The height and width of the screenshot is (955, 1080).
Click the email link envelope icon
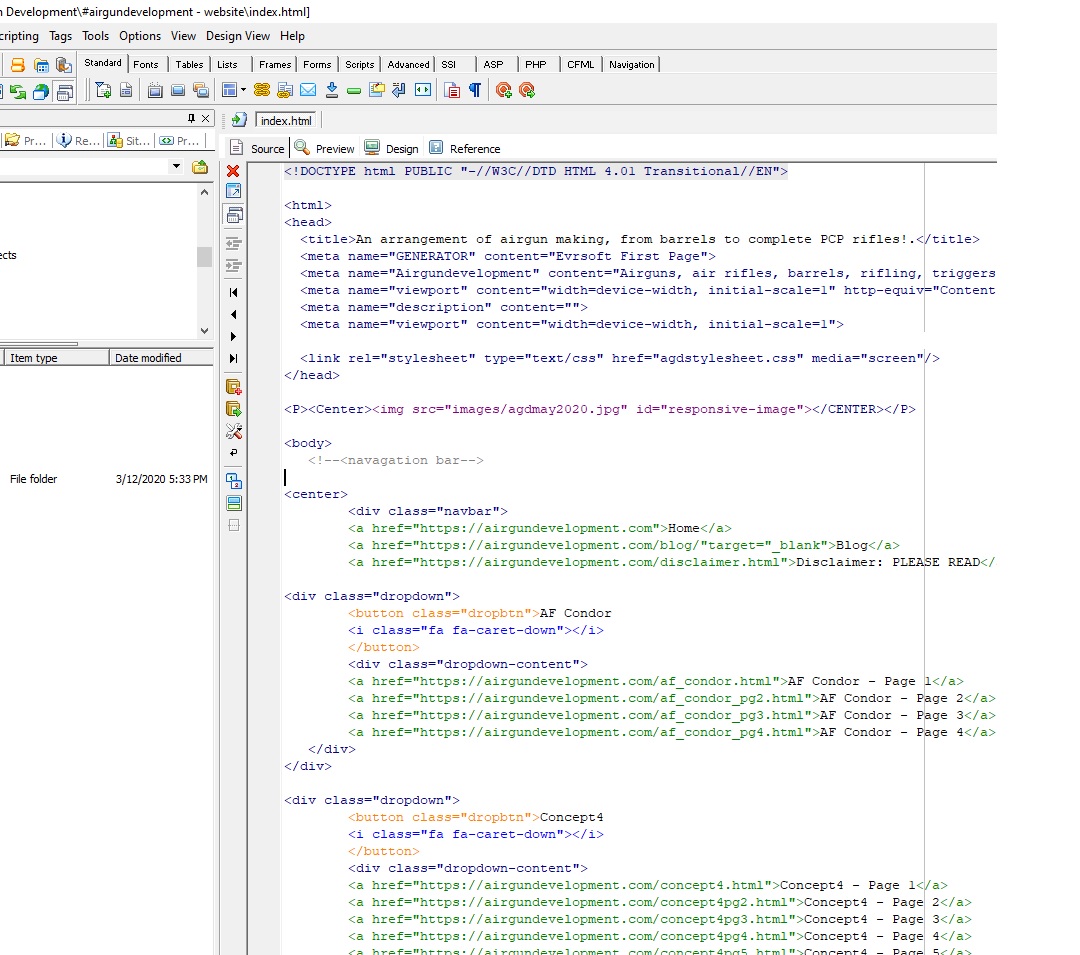[308, 91]
